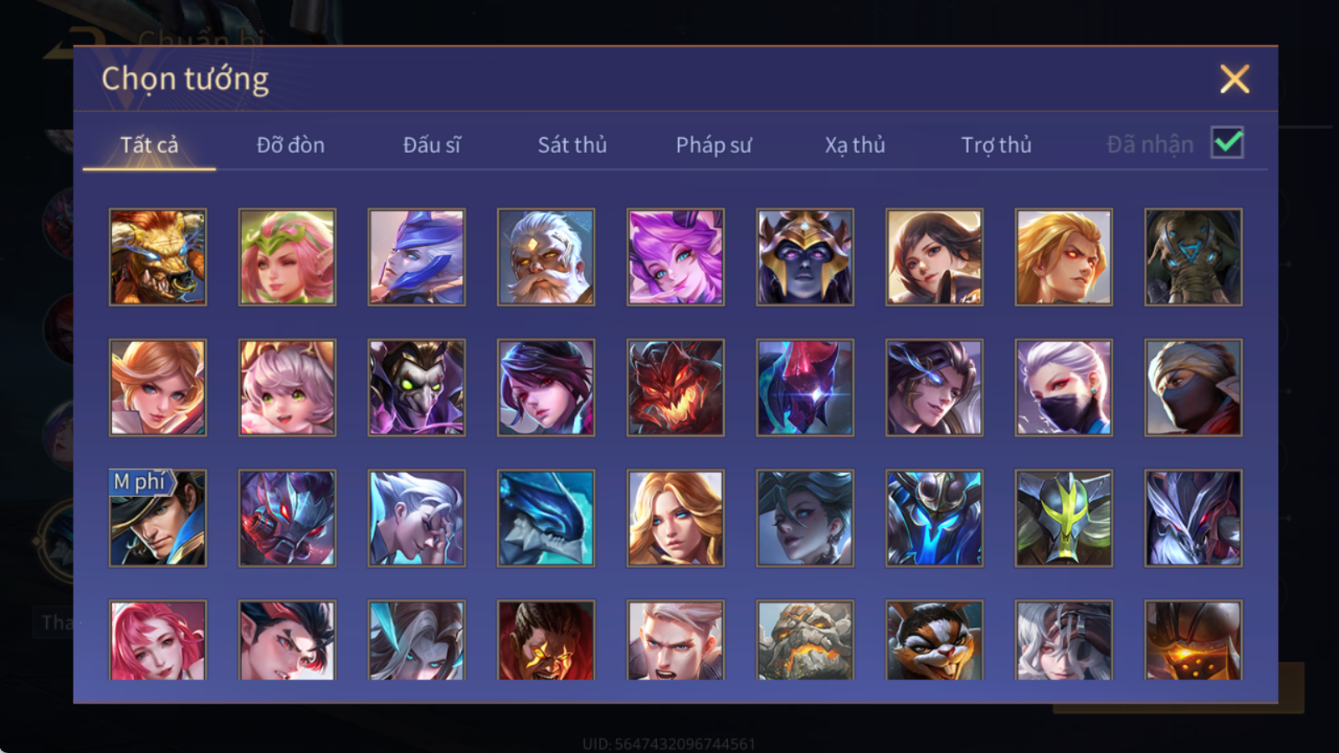1339x753 pixels.
Task: Switch to the 'Sát thủ' tab
Action: pyautogui.click(x=572, y=145)
